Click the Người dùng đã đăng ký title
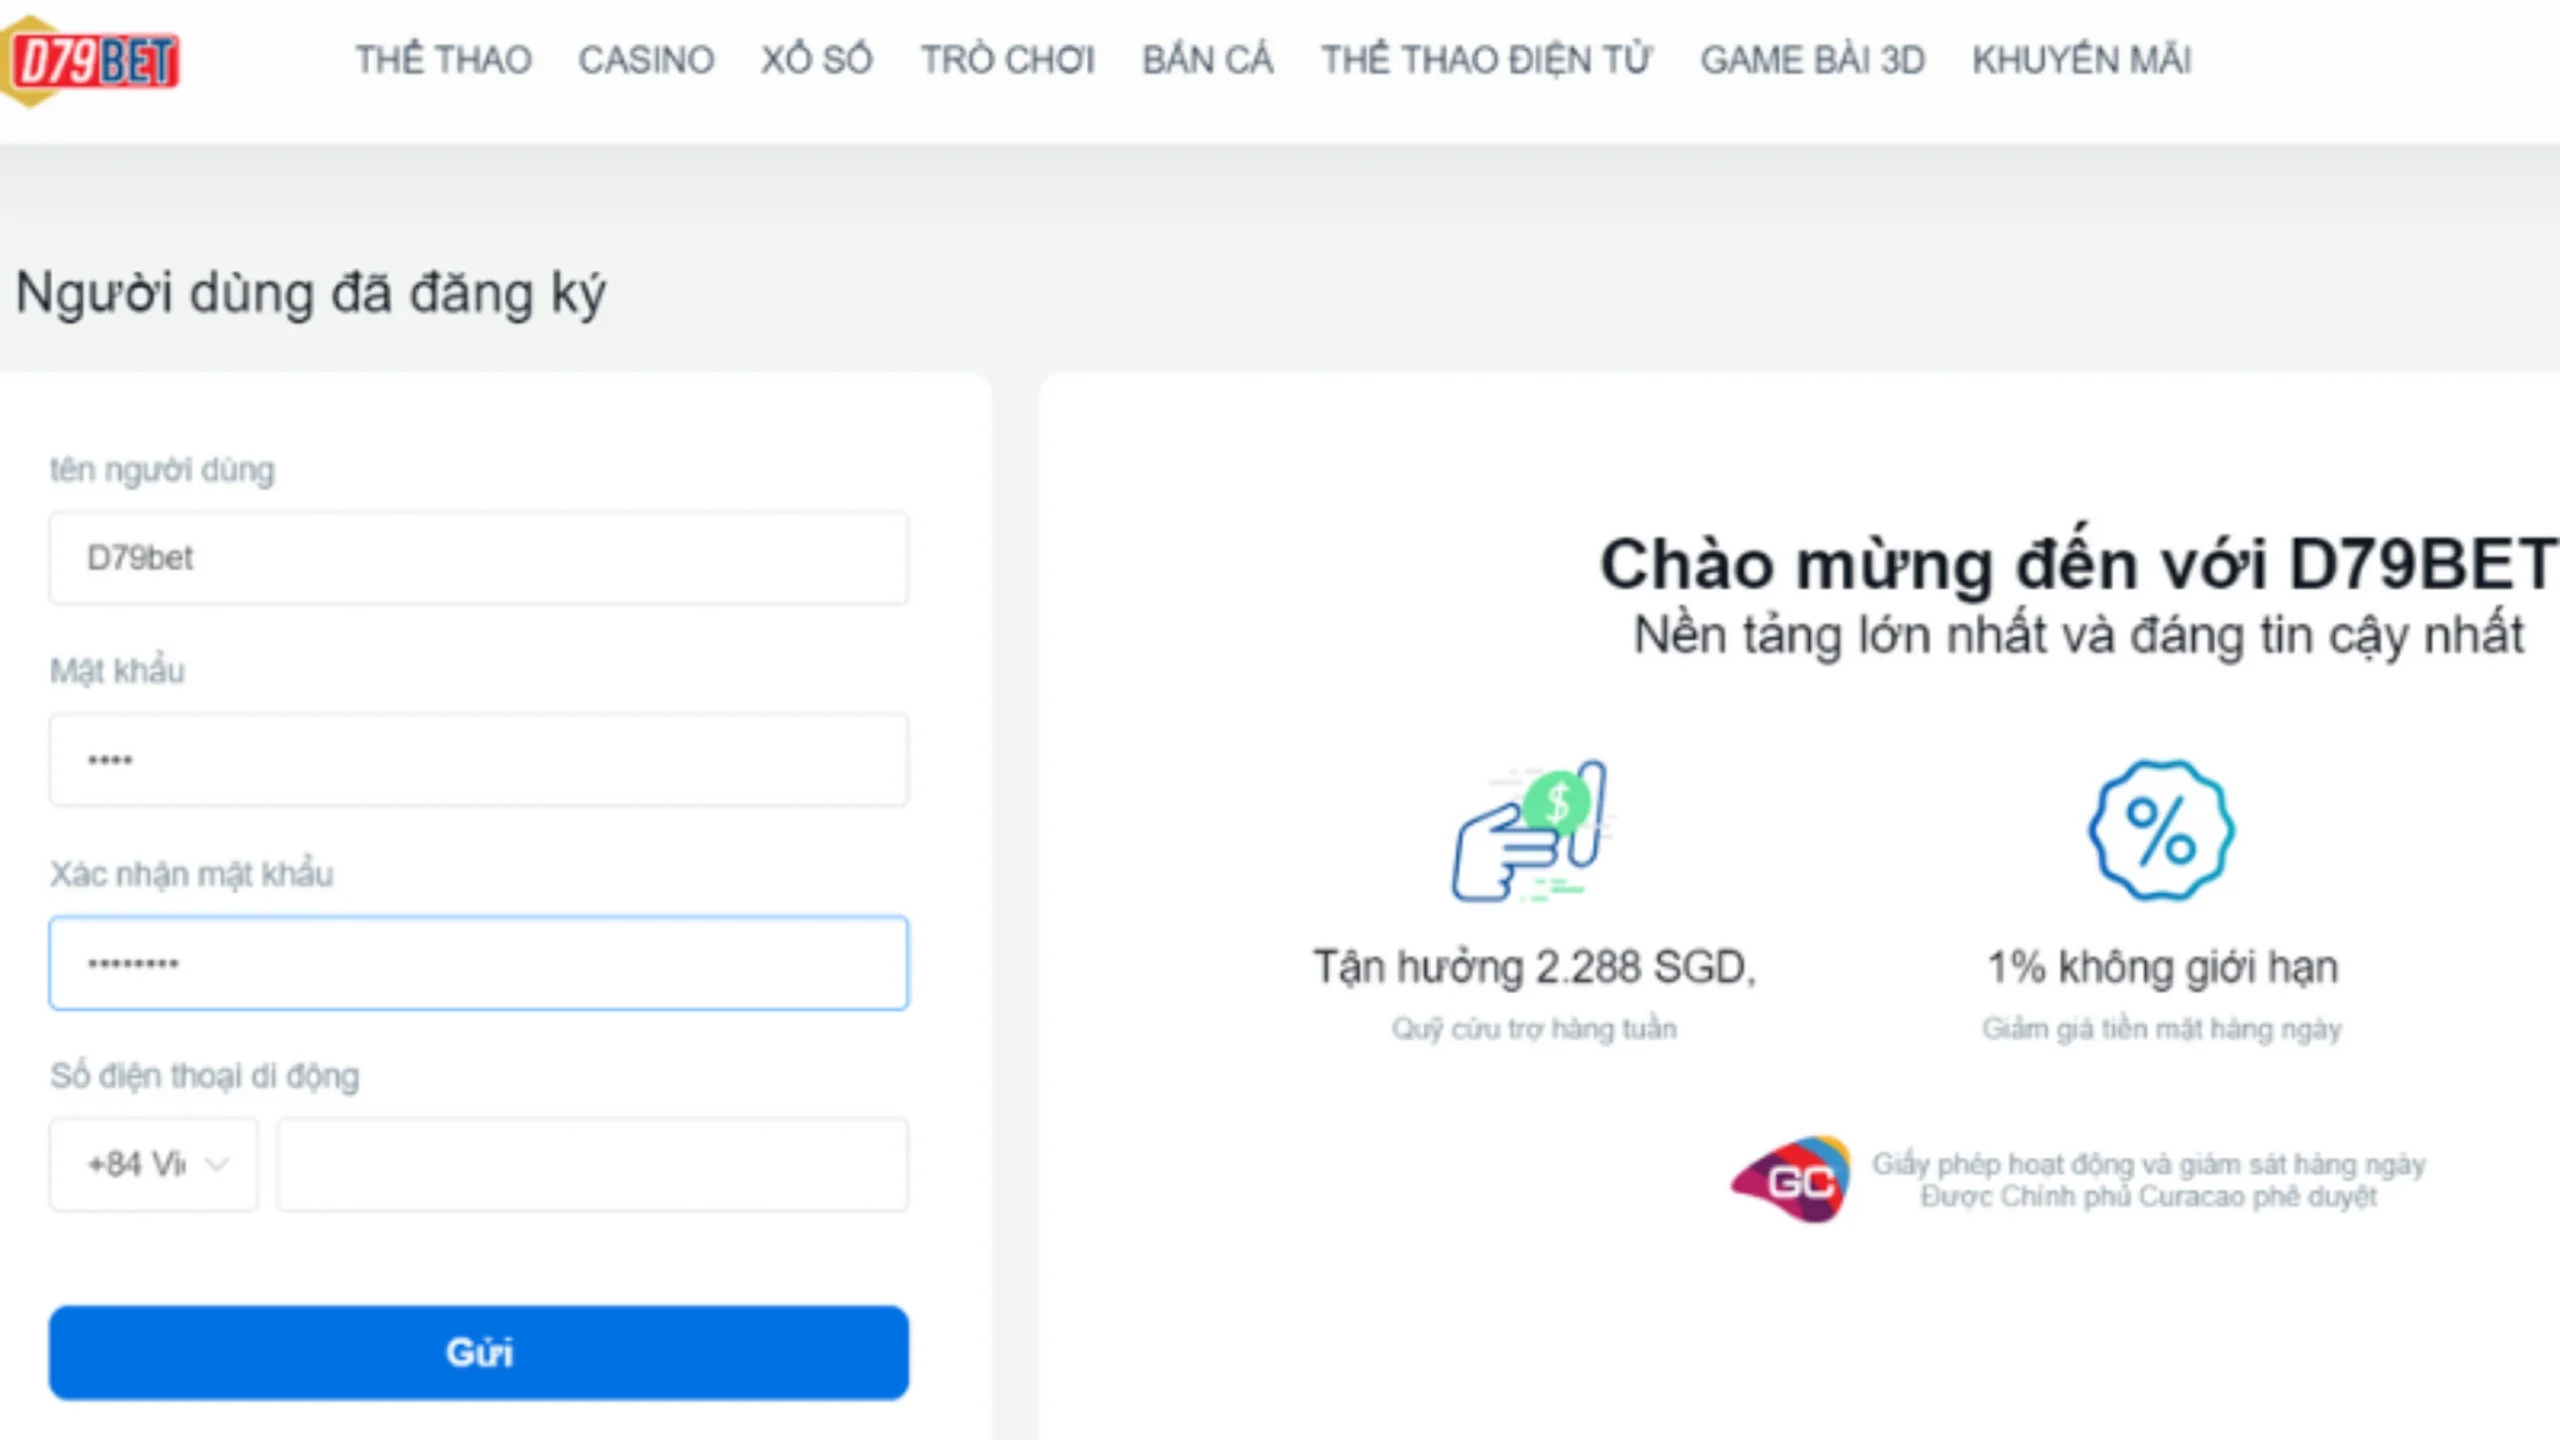 point(310,292)
